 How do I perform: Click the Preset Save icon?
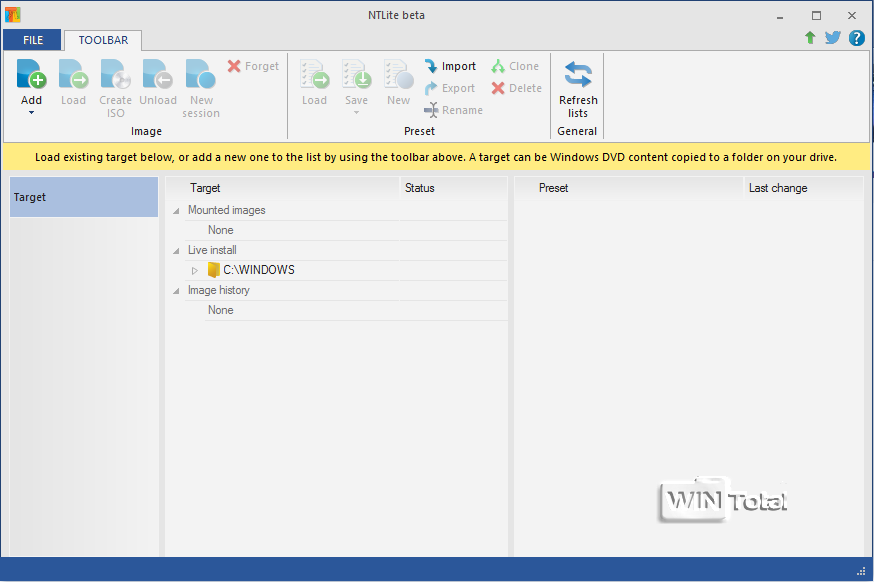pyautogui.click(x=356, y=74)
